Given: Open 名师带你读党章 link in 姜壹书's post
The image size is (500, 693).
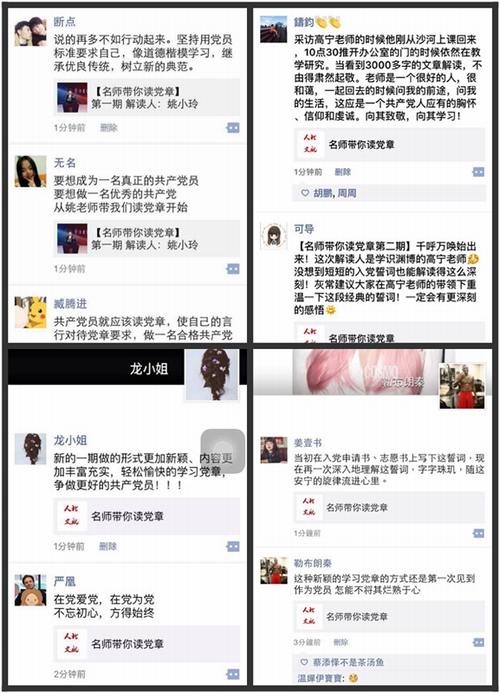Looking at the screenshot, I should (x=389, y=507).
